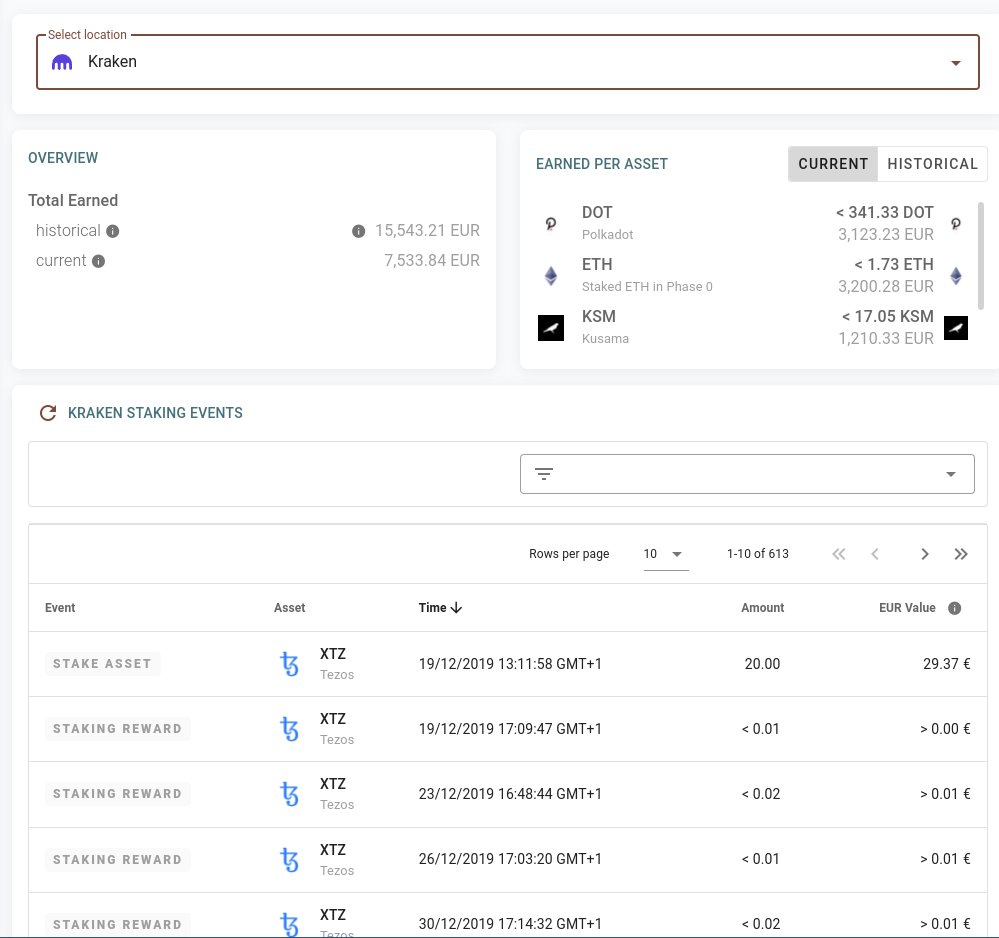Click the earned per asset list scrollbar
Image resolution: width=999 pixels, height=938 pixels.
(981, 255)
